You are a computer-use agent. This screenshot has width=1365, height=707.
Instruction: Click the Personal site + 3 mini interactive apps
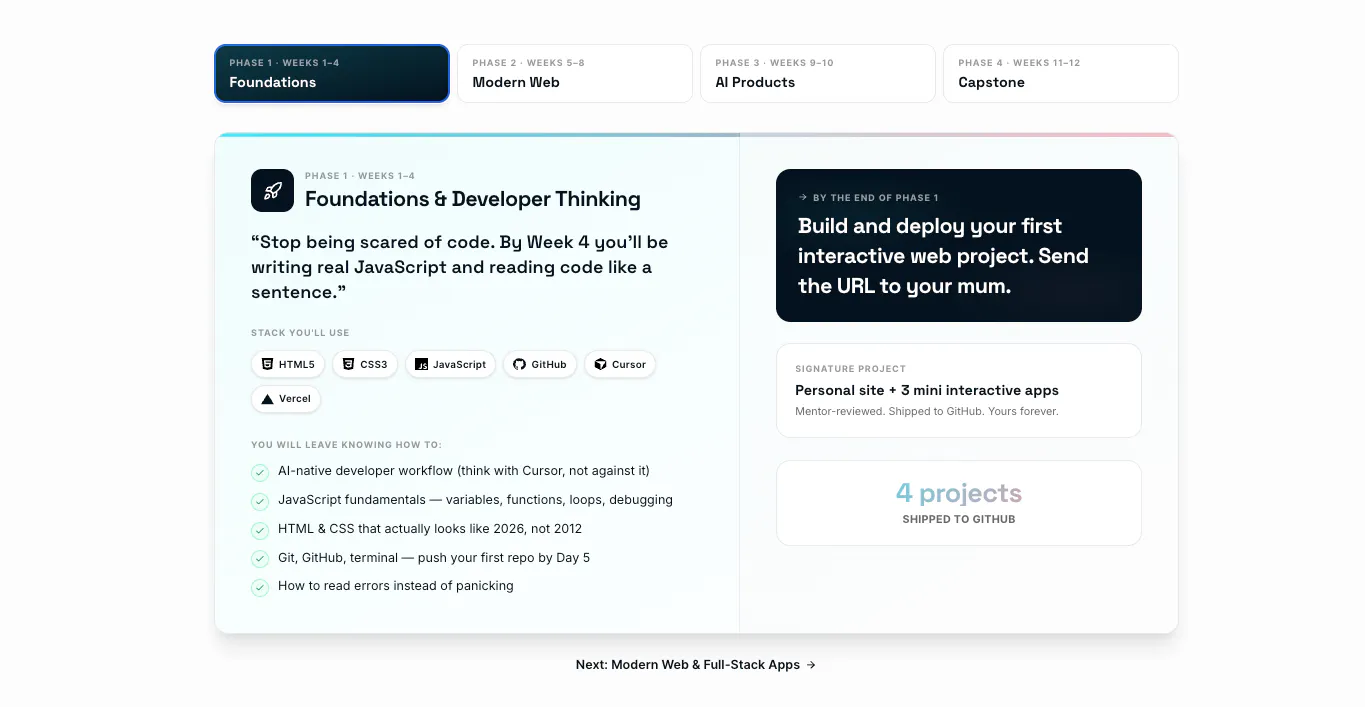927,390
